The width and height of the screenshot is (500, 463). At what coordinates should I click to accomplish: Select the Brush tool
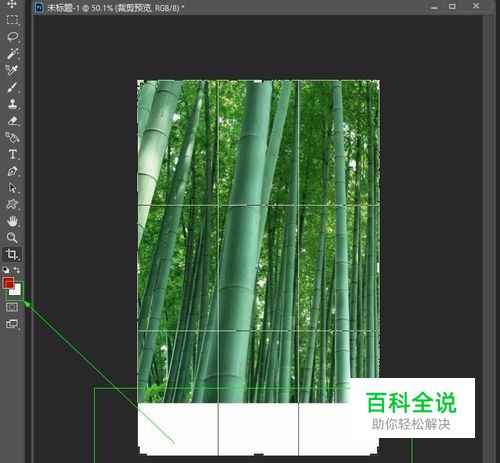tap(12, 87)
